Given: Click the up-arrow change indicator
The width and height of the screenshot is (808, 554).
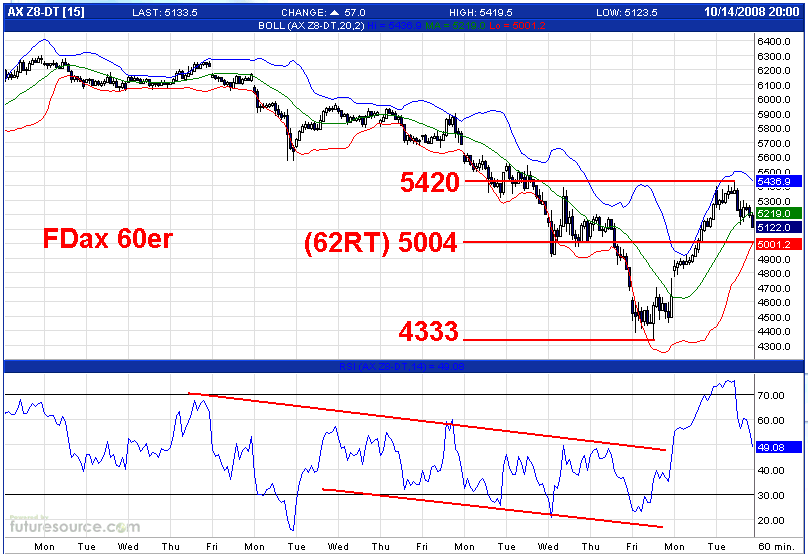Looking at the screenshot, I should tap(335, 12).
